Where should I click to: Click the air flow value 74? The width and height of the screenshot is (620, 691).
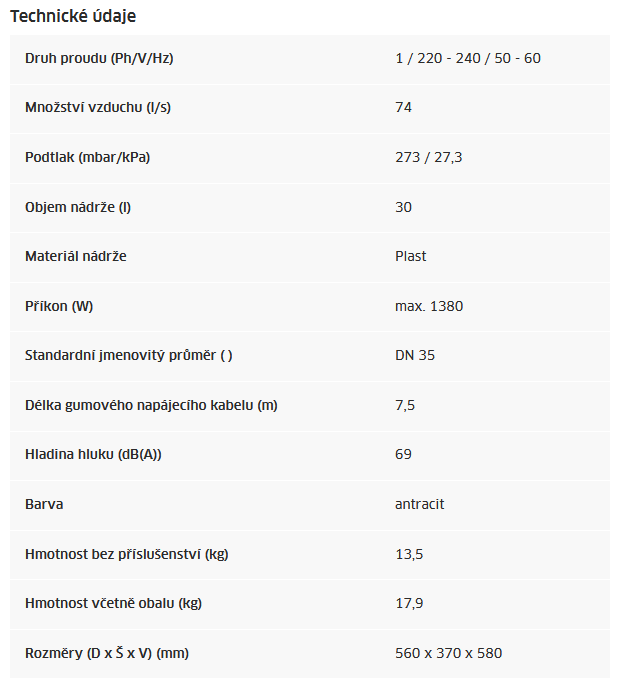(403, 108)
